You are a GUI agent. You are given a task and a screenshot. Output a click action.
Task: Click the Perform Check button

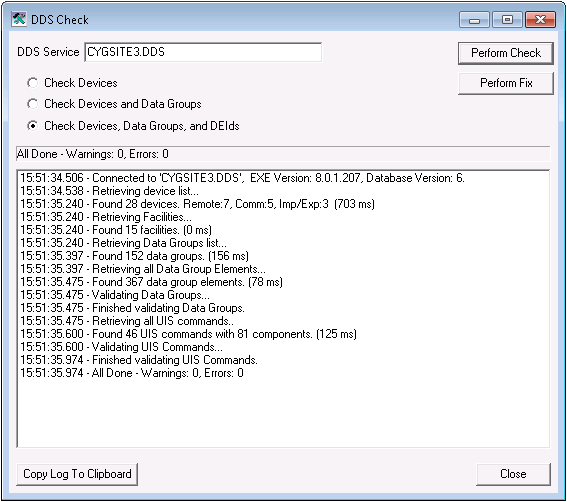(506, 53)
